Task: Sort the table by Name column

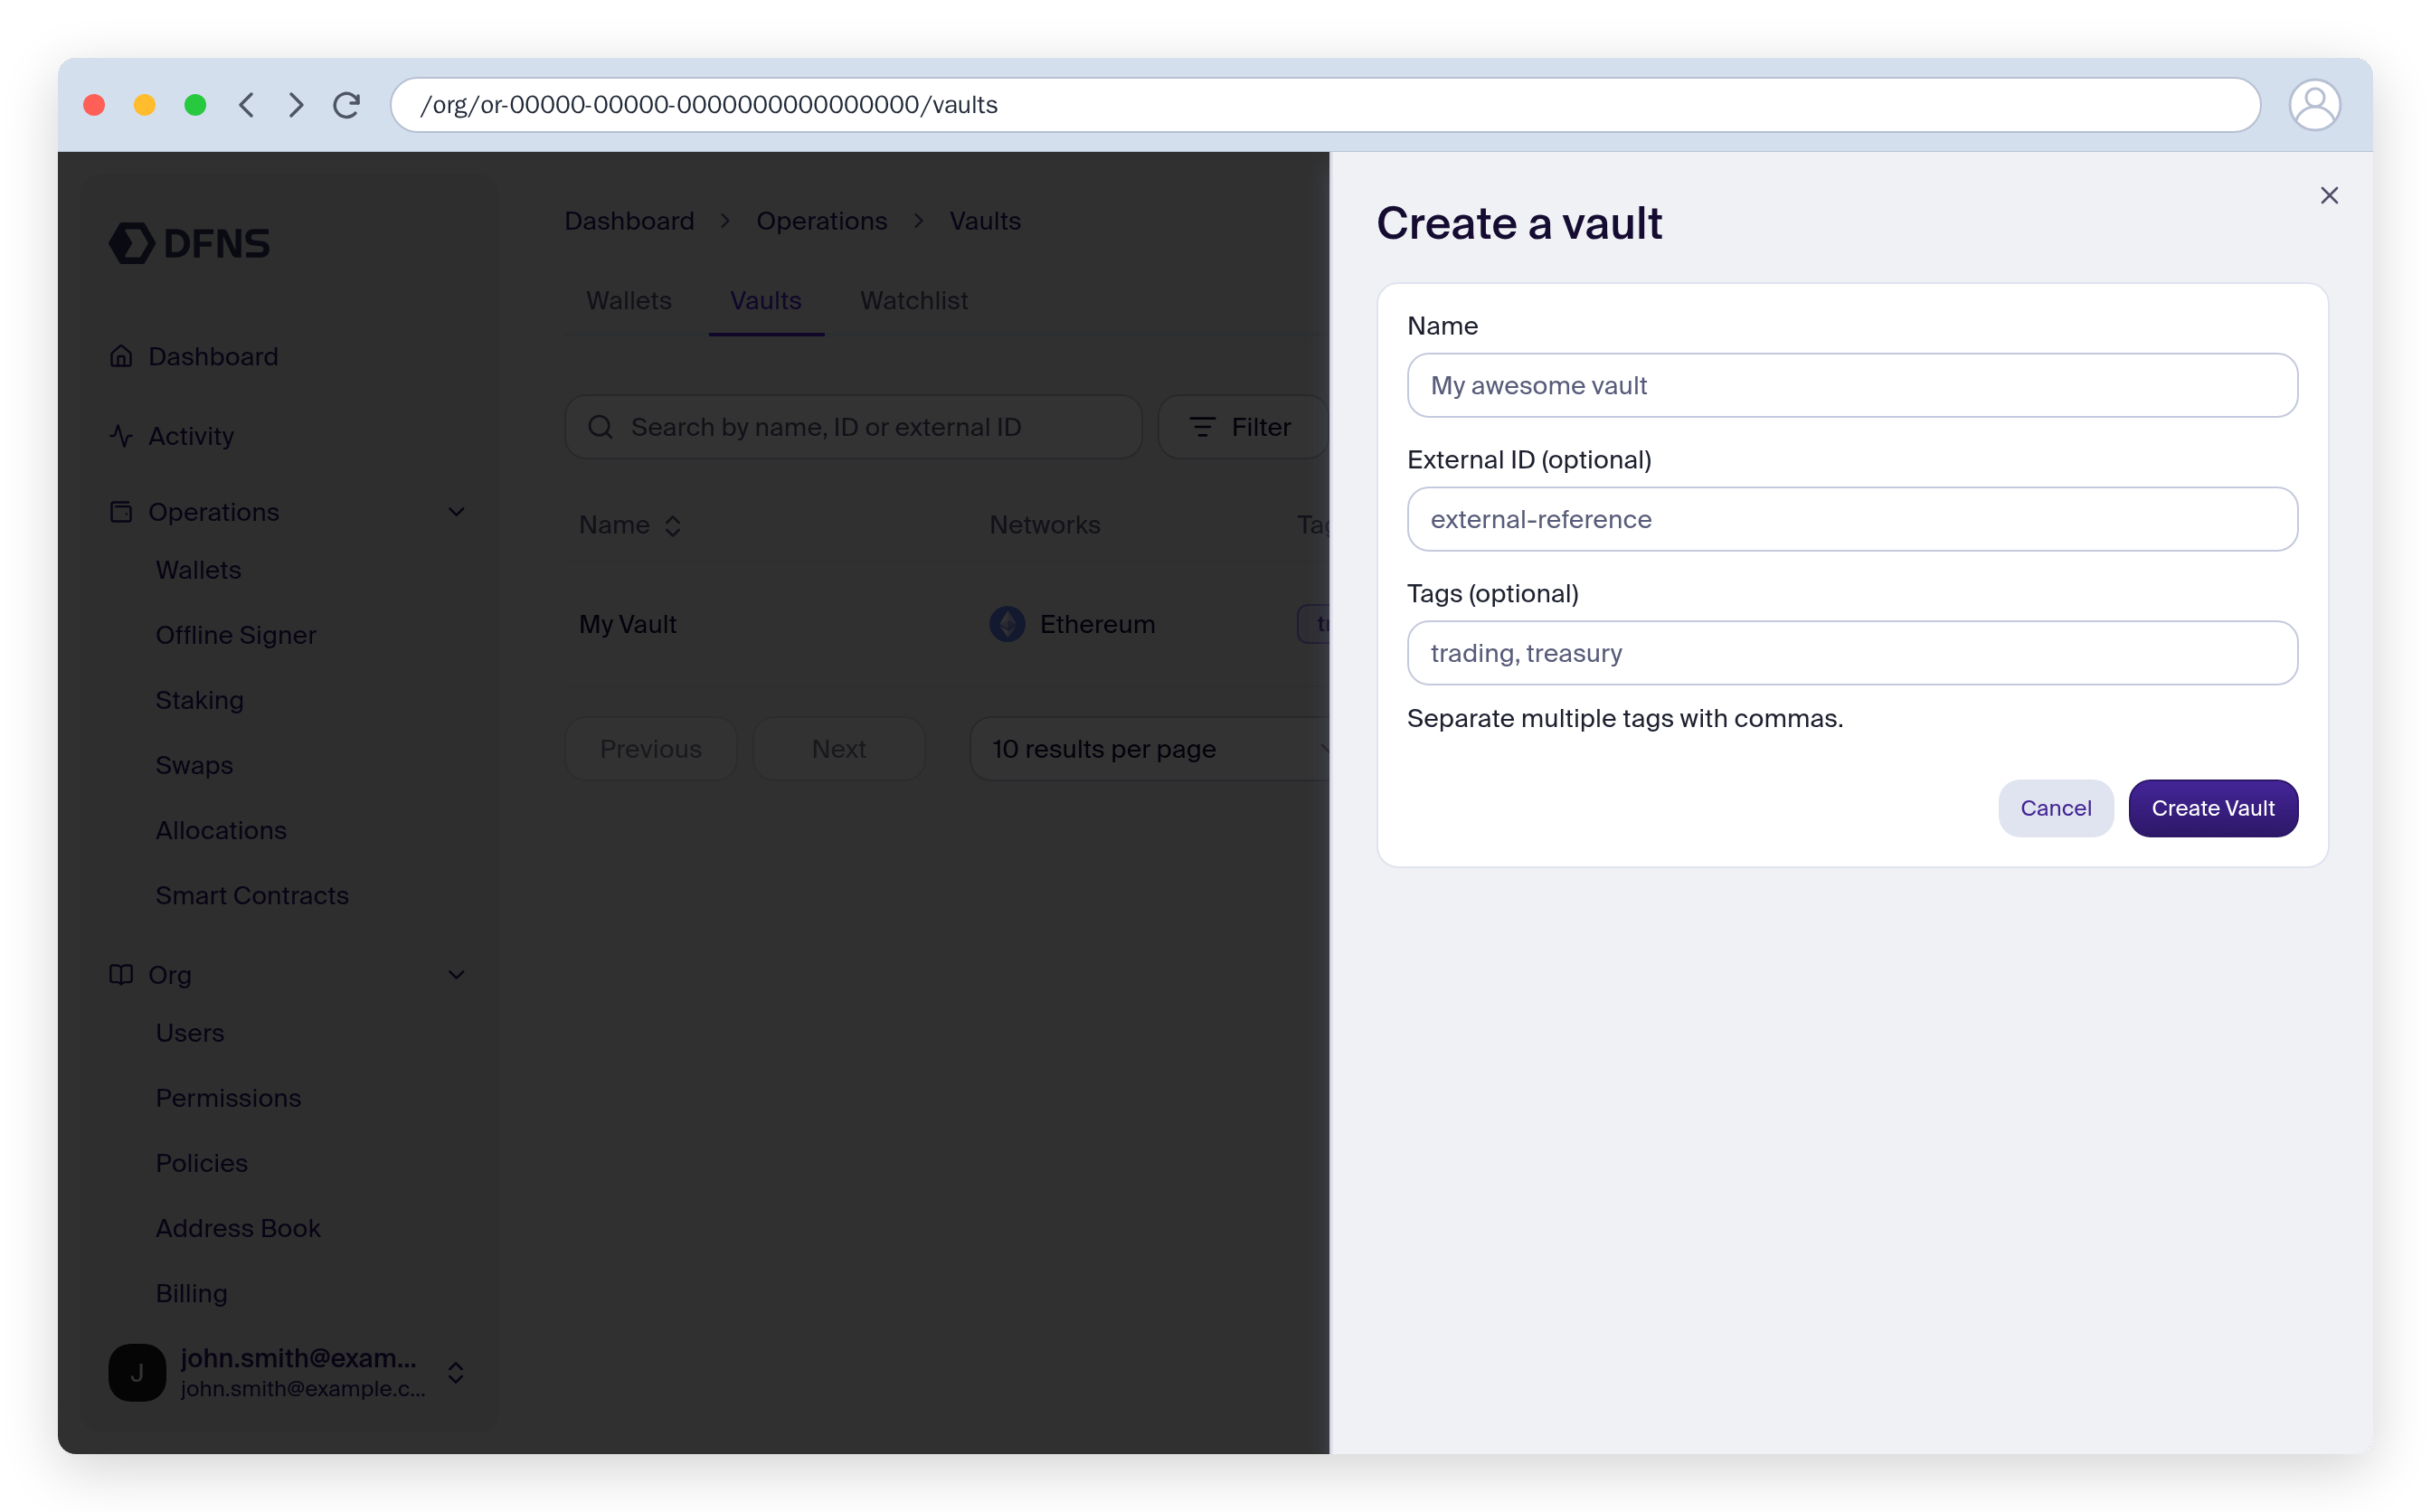Action: 630,525
